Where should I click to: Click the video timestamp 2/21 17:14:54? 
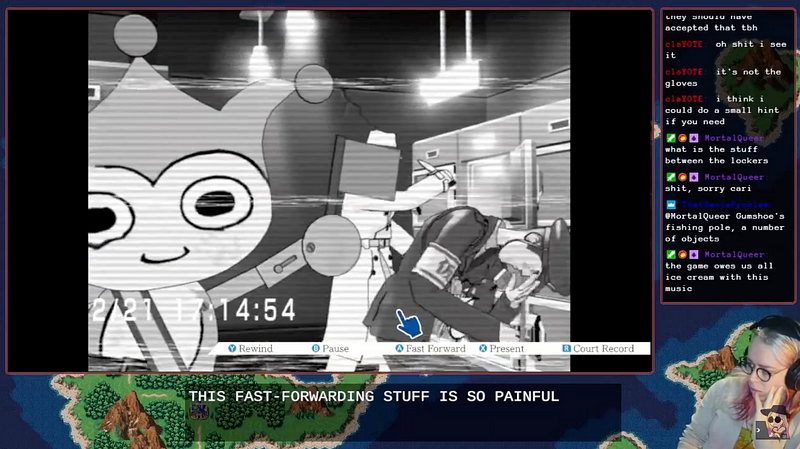point(194,310)
